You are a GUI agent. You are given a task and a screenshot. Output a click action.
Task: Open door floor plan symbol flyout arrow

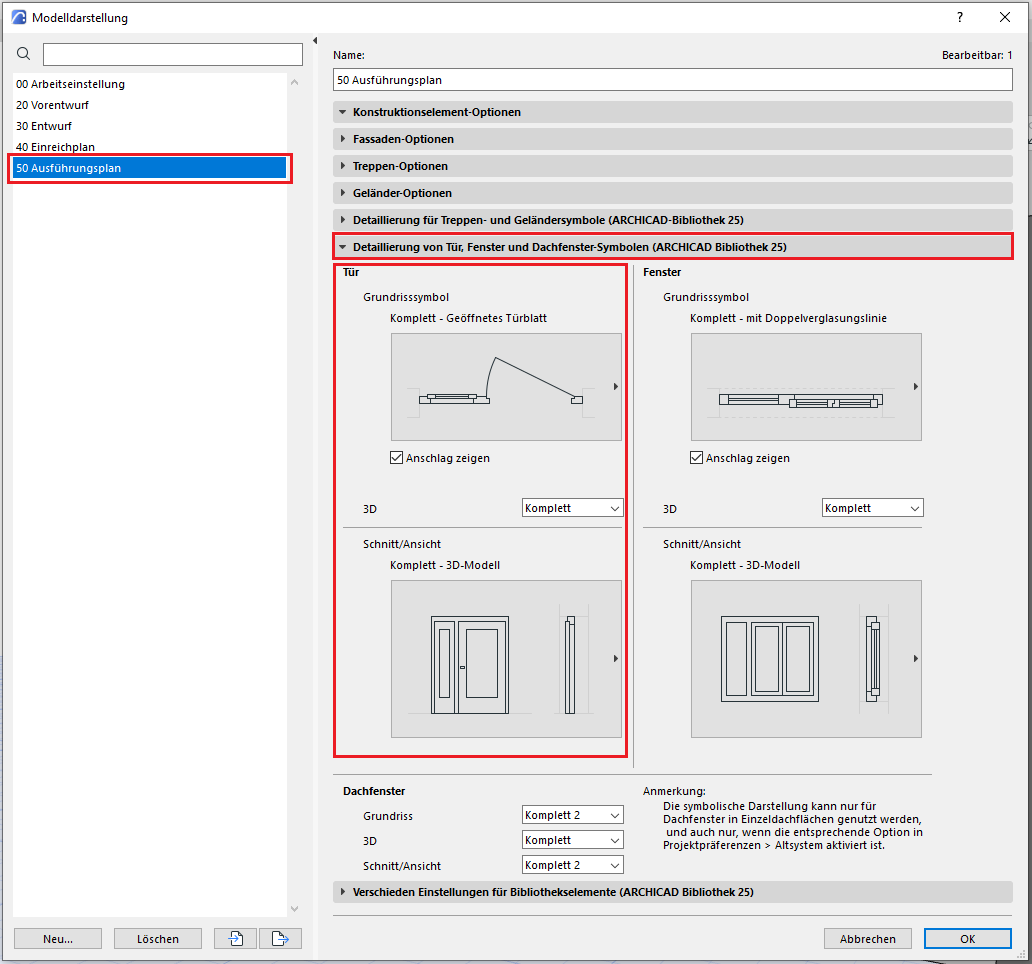click(x=615, y=387)
